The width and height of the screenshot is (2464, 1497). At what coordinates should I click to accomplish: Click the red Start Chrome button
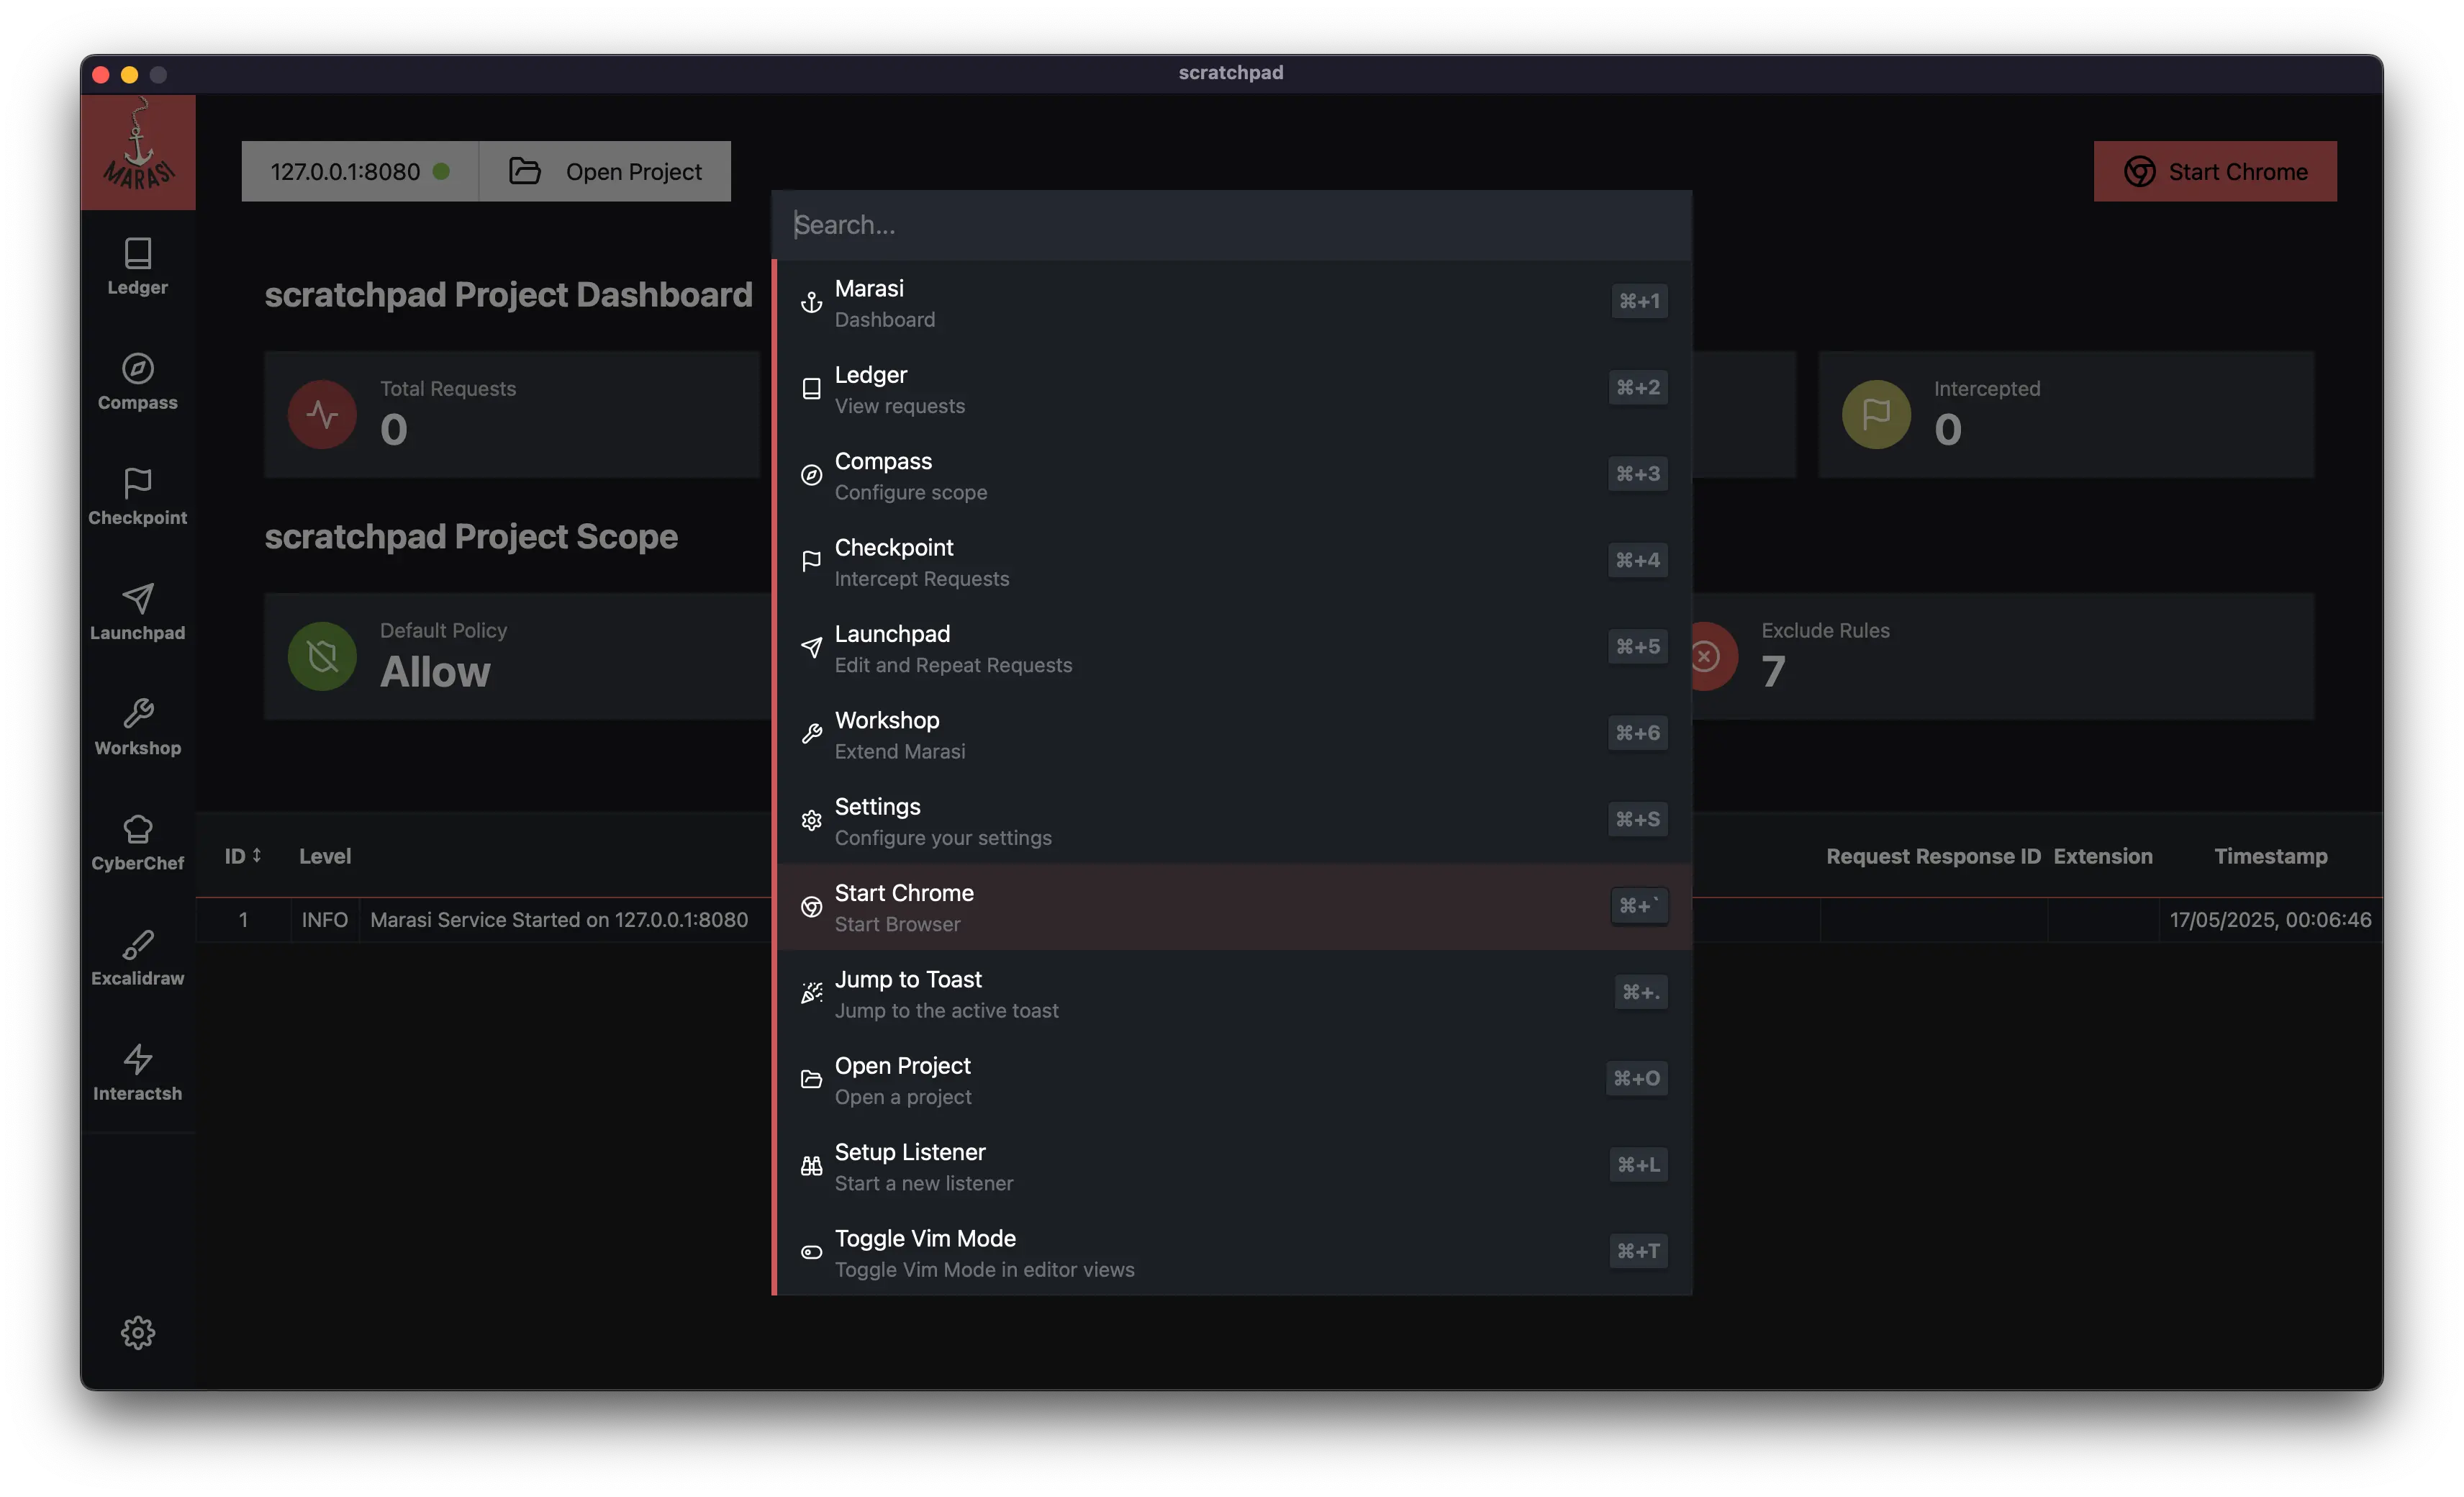2215,171
